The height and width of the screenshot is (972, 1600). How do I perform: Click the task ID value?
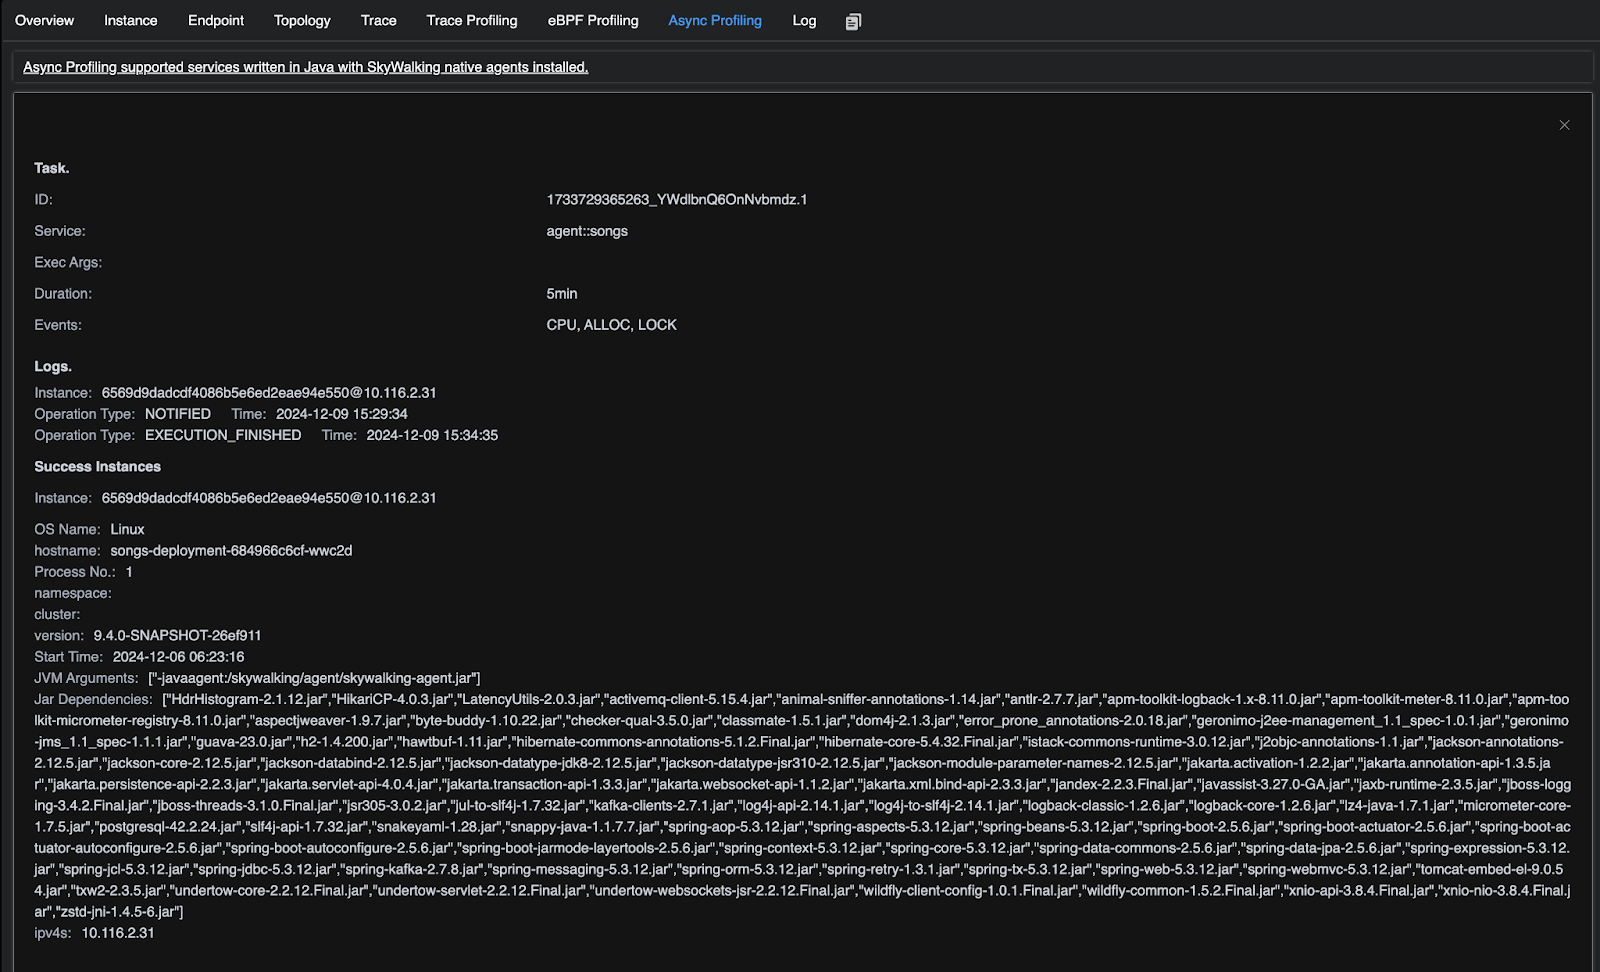click(x=677, y=200)
